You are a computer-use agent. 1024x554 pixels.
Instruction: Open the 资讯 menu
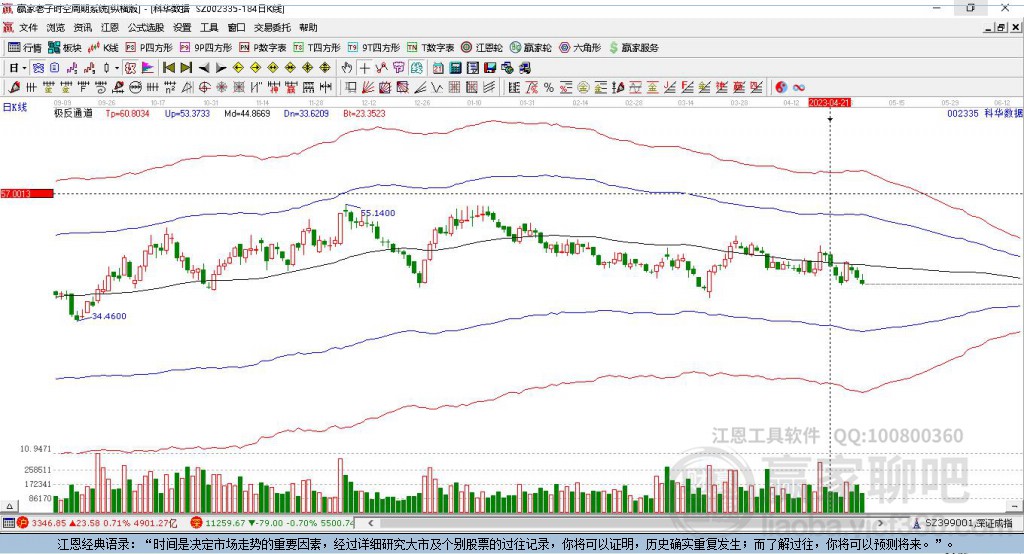pos(83,27)
